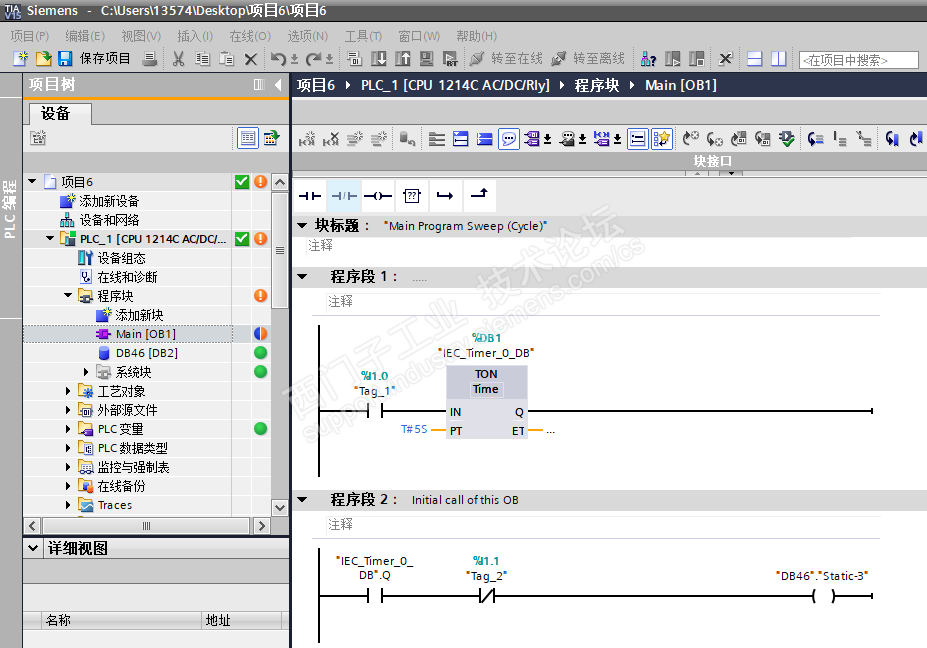This screenshot has width=927, height=648.
Task: Select the 设备 tab
Action: (x=56, y=113)
